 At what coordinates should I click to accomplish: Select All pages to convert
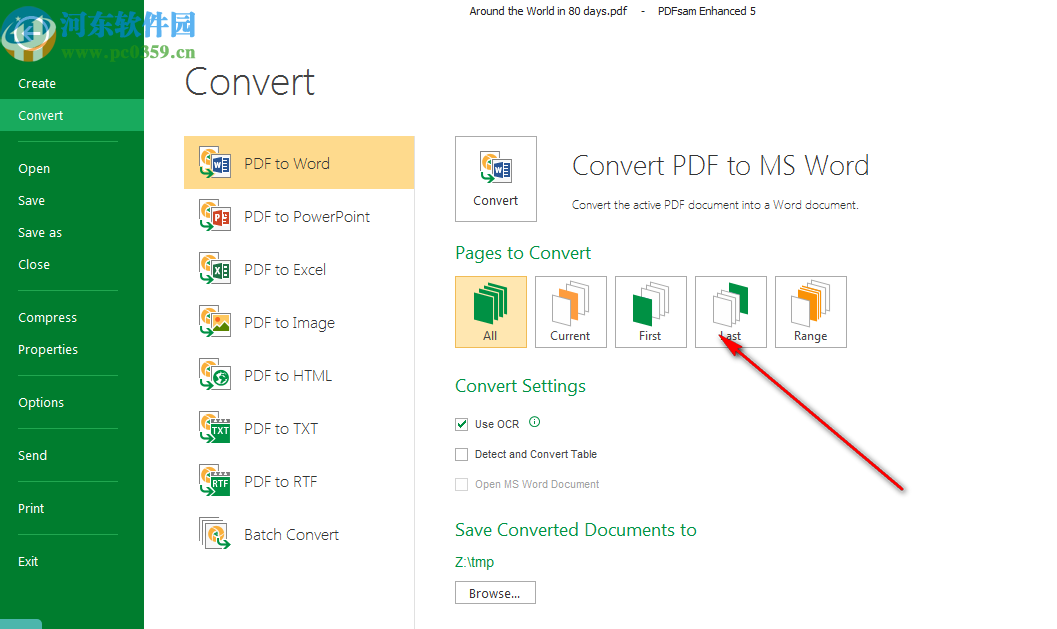pos(491,311)
